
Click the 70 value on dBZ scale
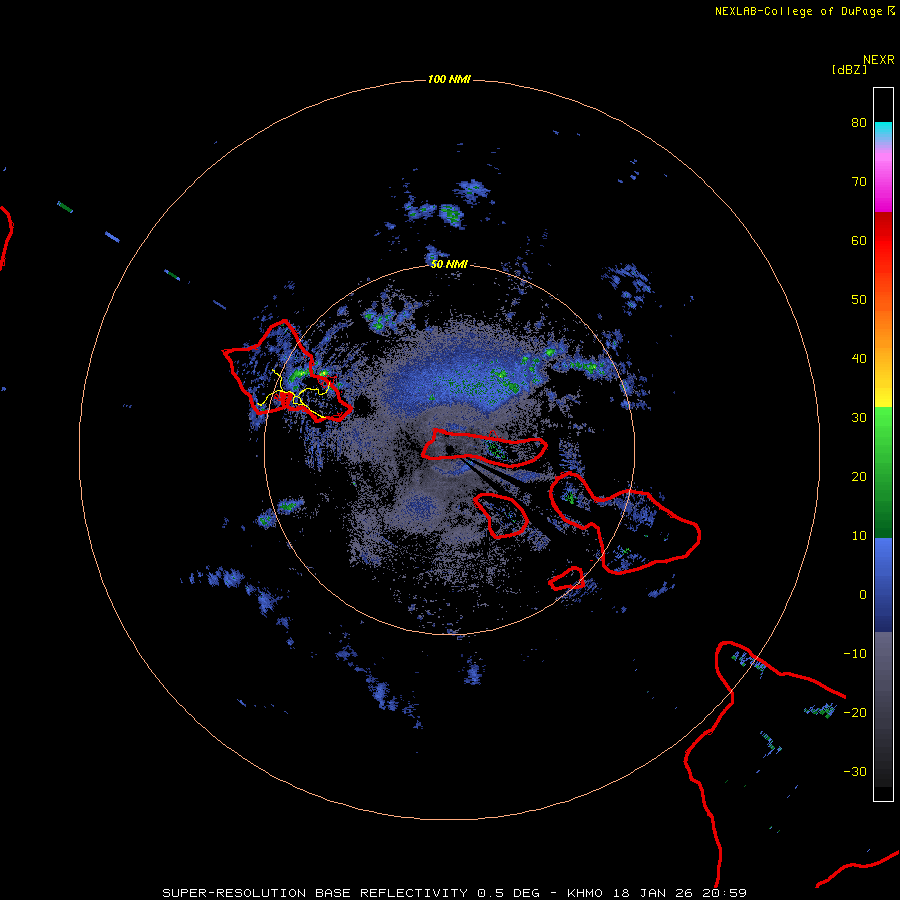(859, 181)
